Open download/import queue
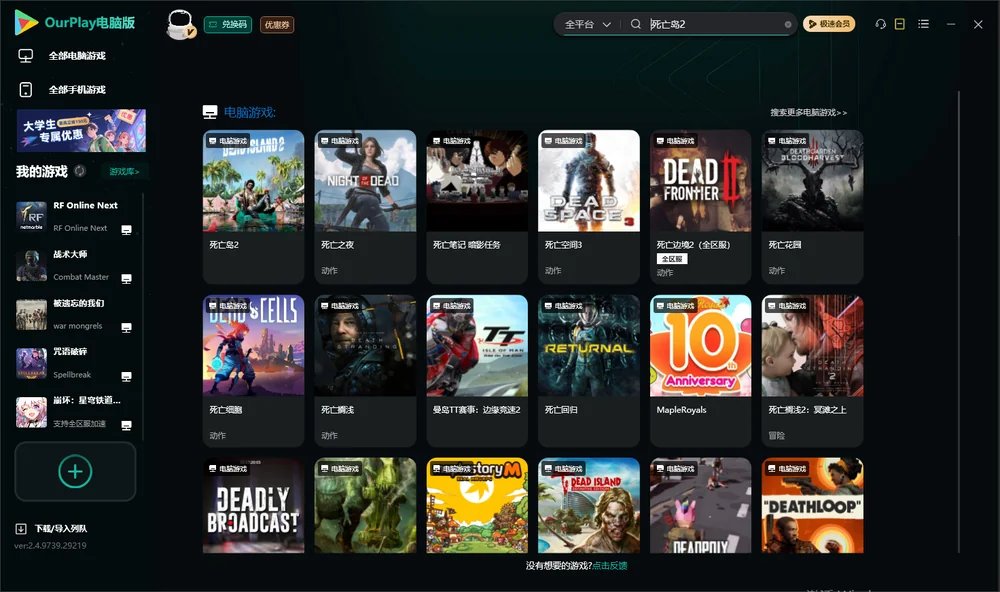This screenshot has width=1000, height=592. [x=52, y=528]
